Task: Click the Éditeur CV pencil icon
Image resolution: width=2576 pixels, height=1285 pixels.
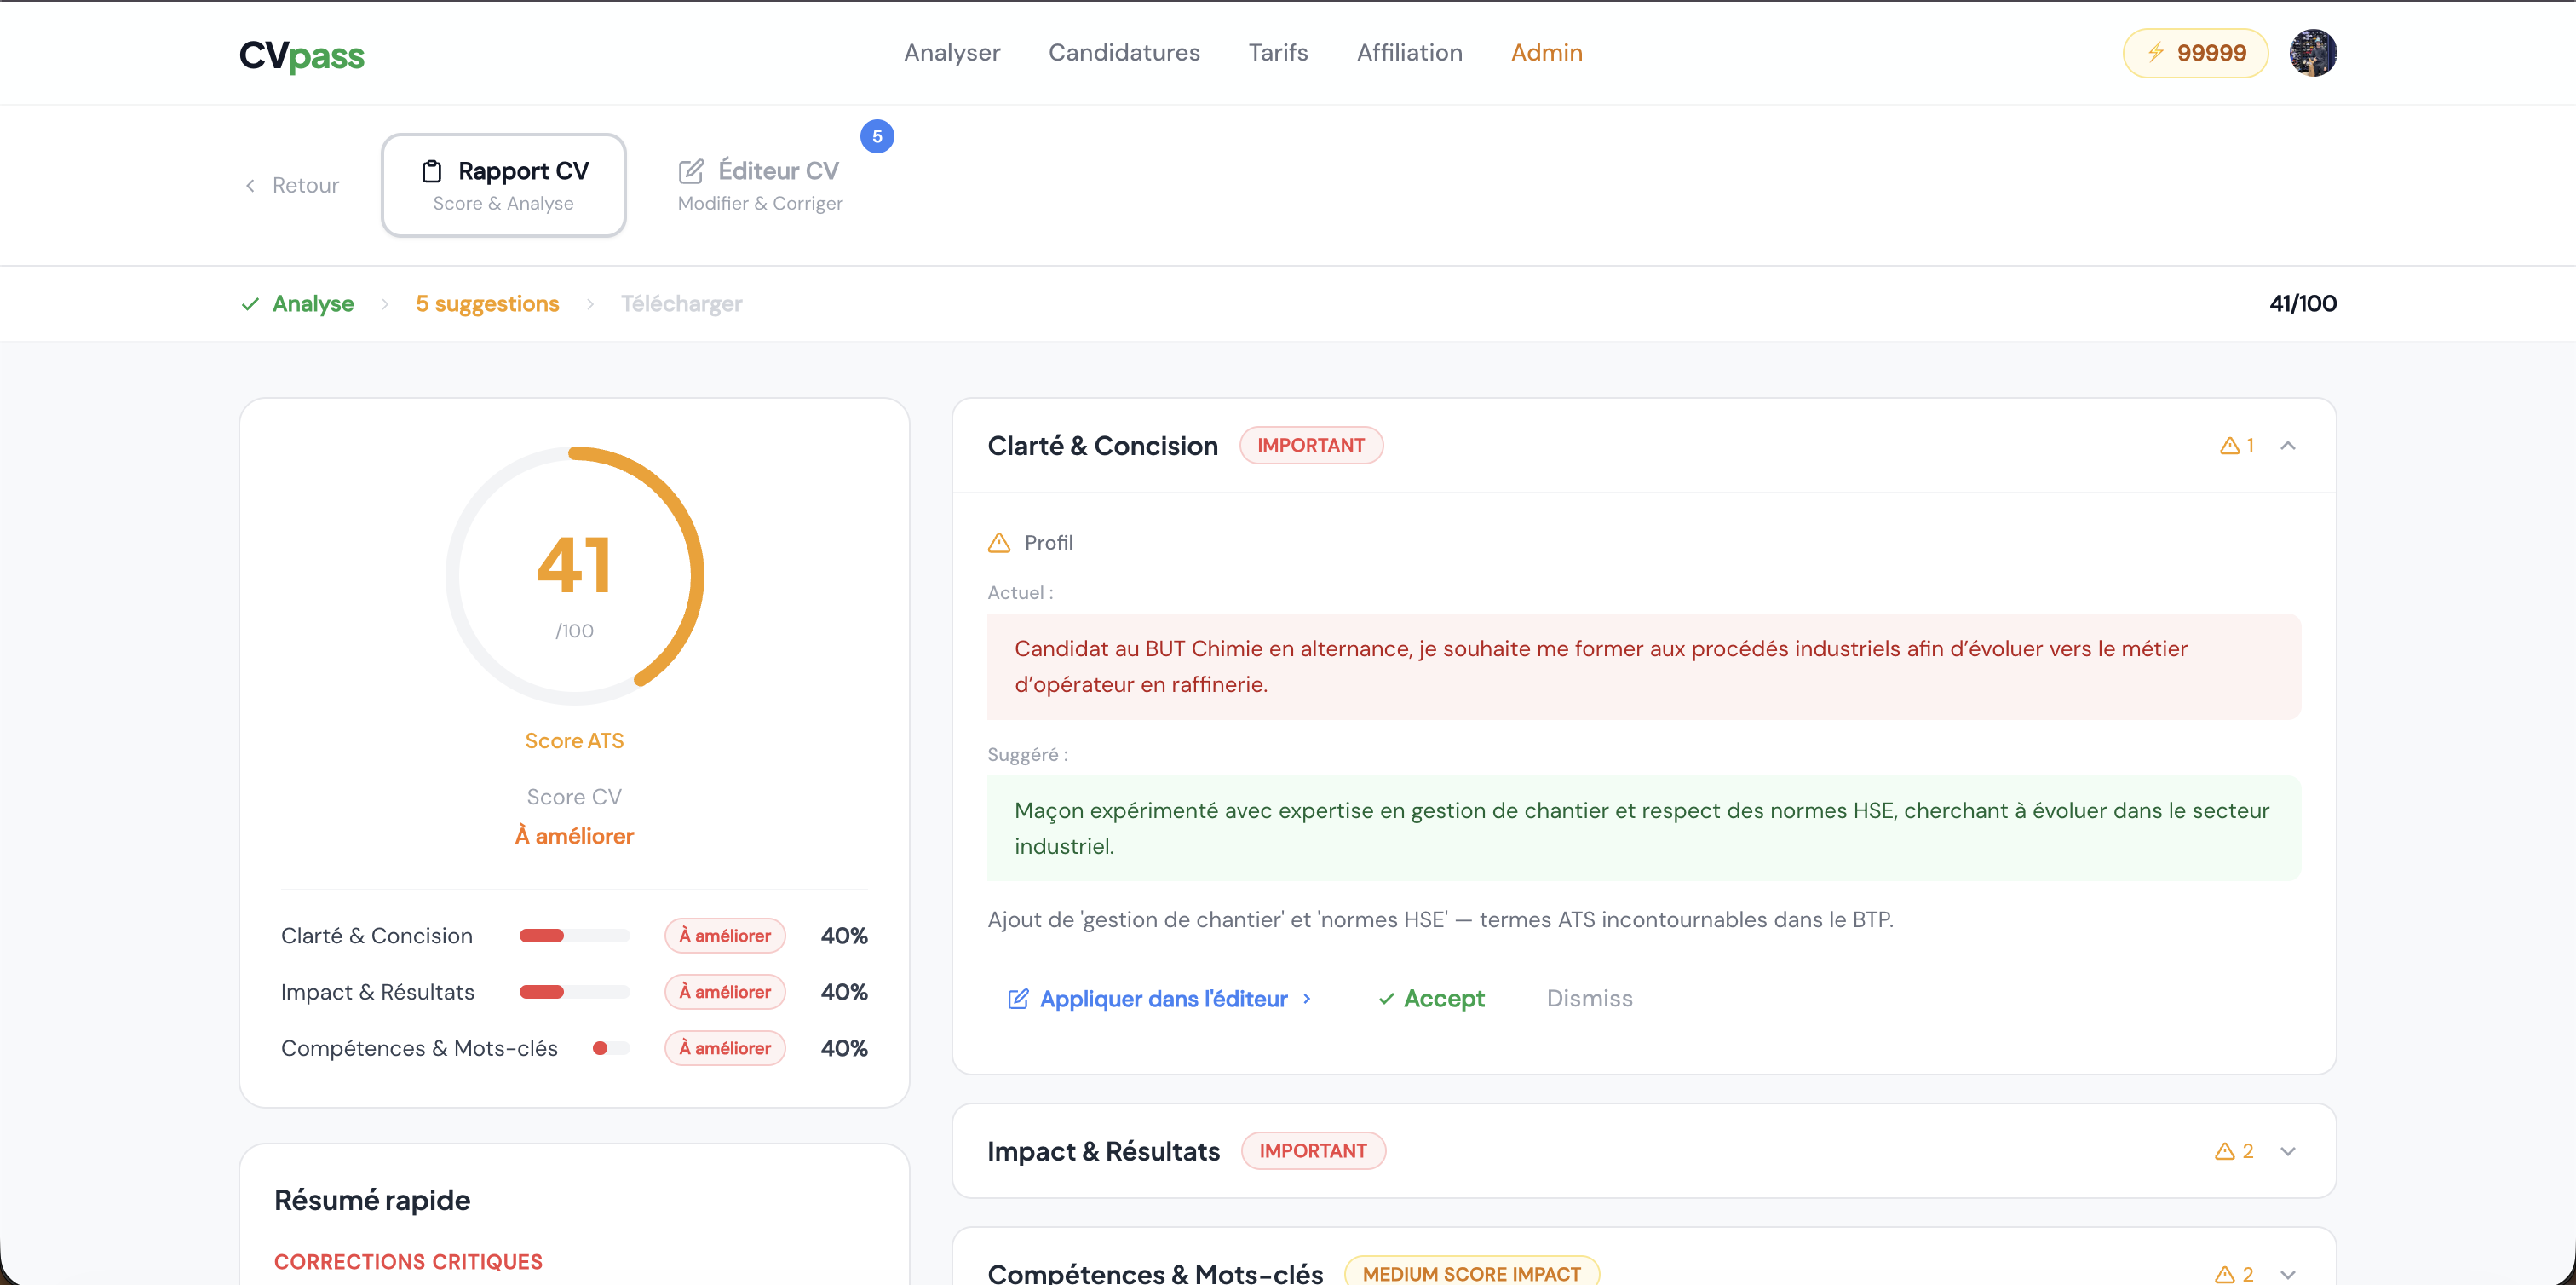Action: coord(691,171)
